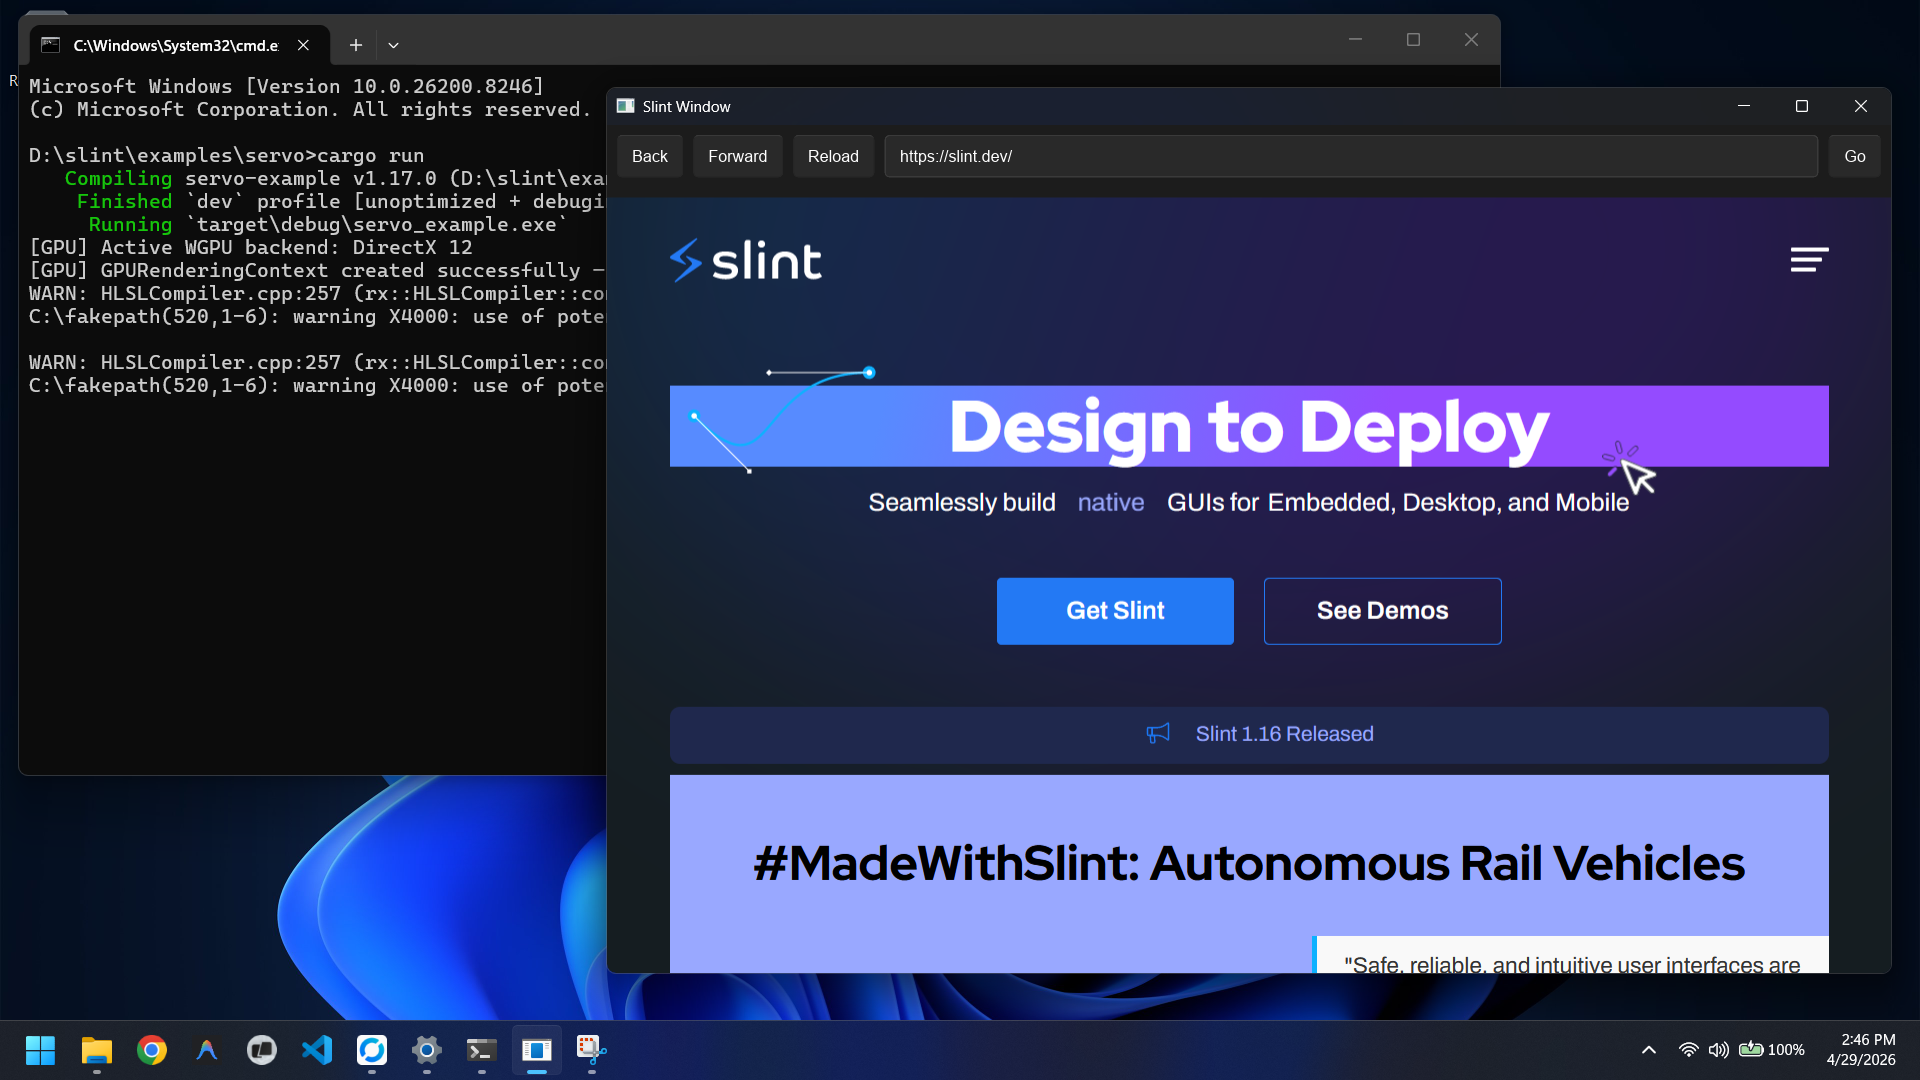
Task: Go back using the Back button
Action: tap(650, 156)
